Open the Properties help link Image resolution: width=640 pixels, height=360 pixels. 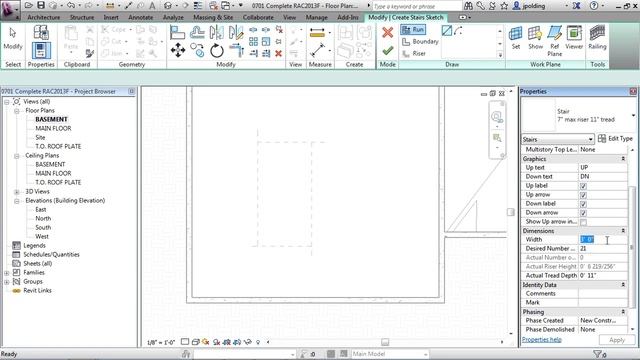(x=542, y=340)
